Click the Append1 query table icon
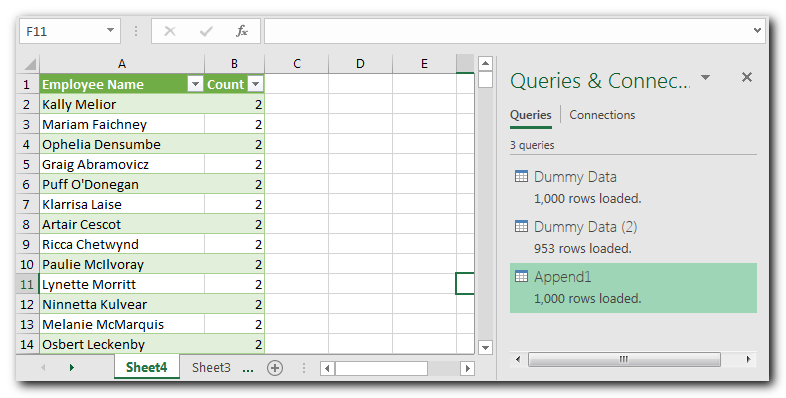 point(521,277)
